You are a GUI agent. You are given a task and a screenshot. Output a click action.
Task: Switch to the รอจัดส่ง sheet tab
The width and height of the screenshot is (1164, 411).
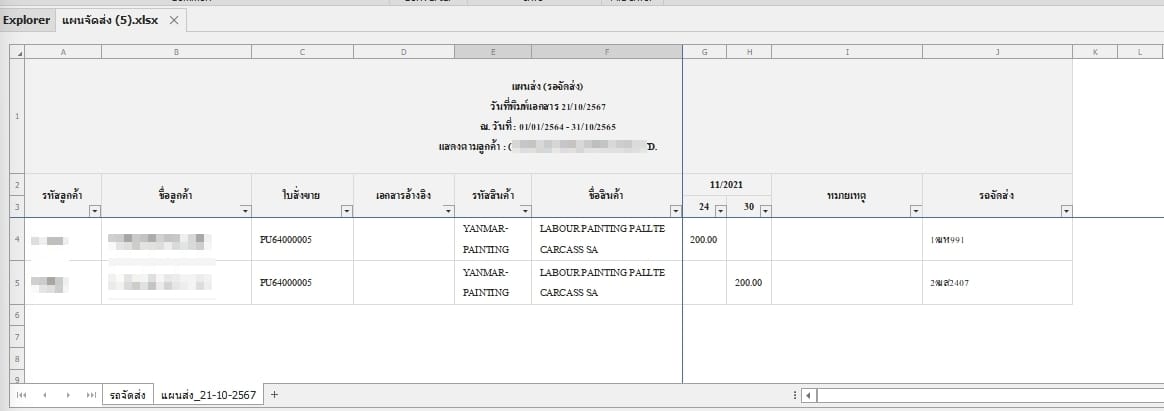coord(128,396)
